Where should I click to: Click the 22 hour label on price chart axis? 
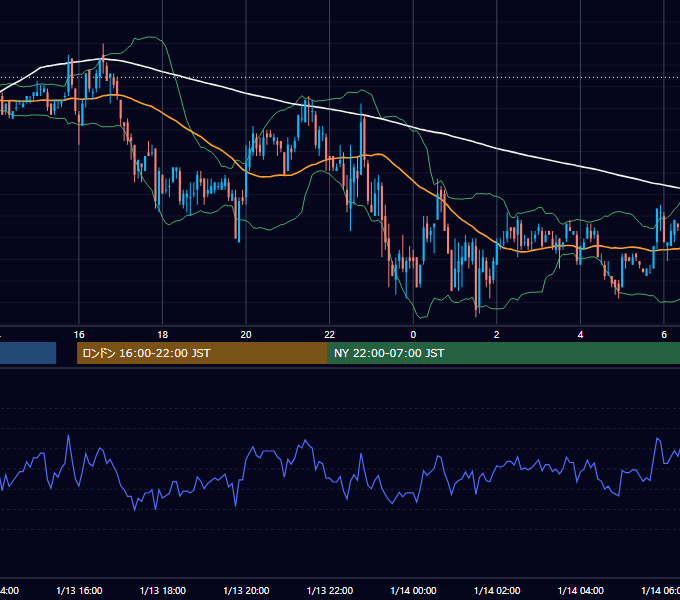point(330,335)
